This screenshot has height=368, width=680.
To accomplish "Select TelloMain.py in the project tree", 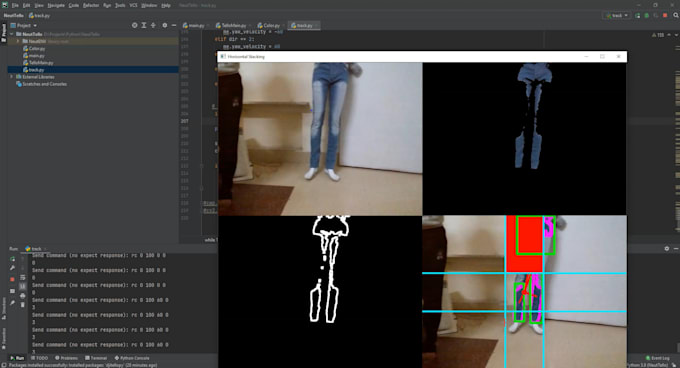I will 38,63.
